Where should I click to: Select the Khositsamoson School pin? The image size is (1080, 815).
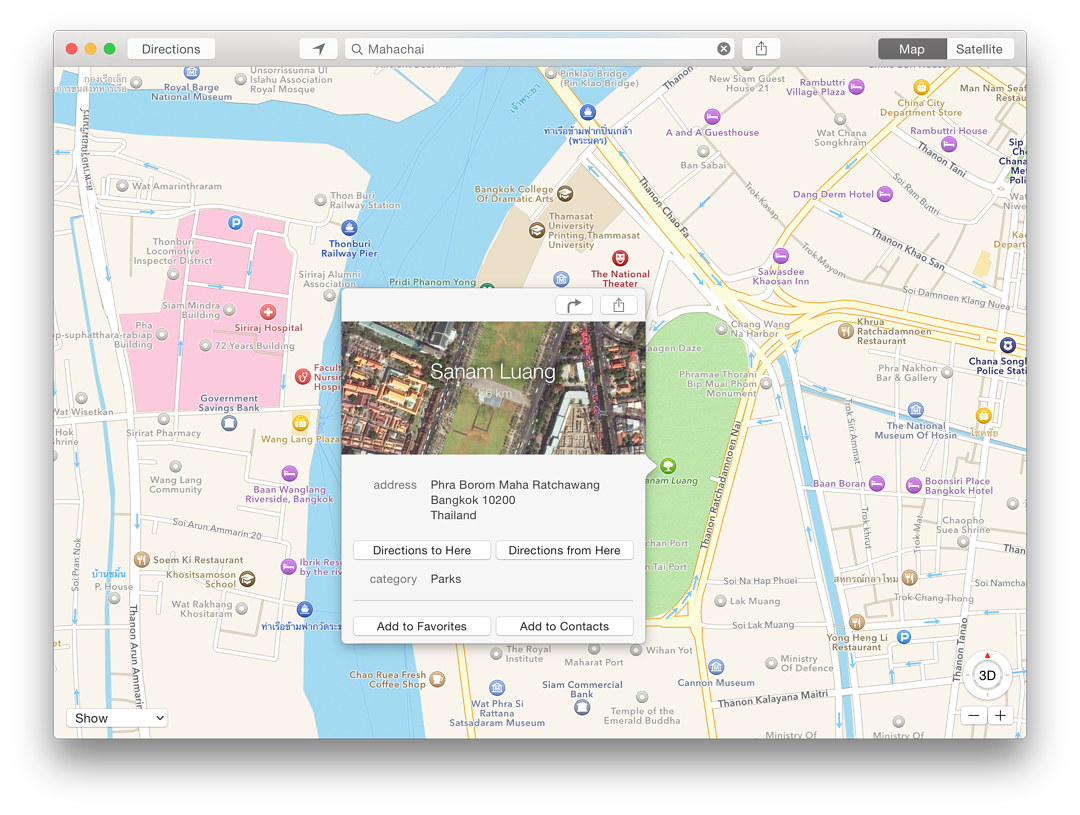coord(247,579)
